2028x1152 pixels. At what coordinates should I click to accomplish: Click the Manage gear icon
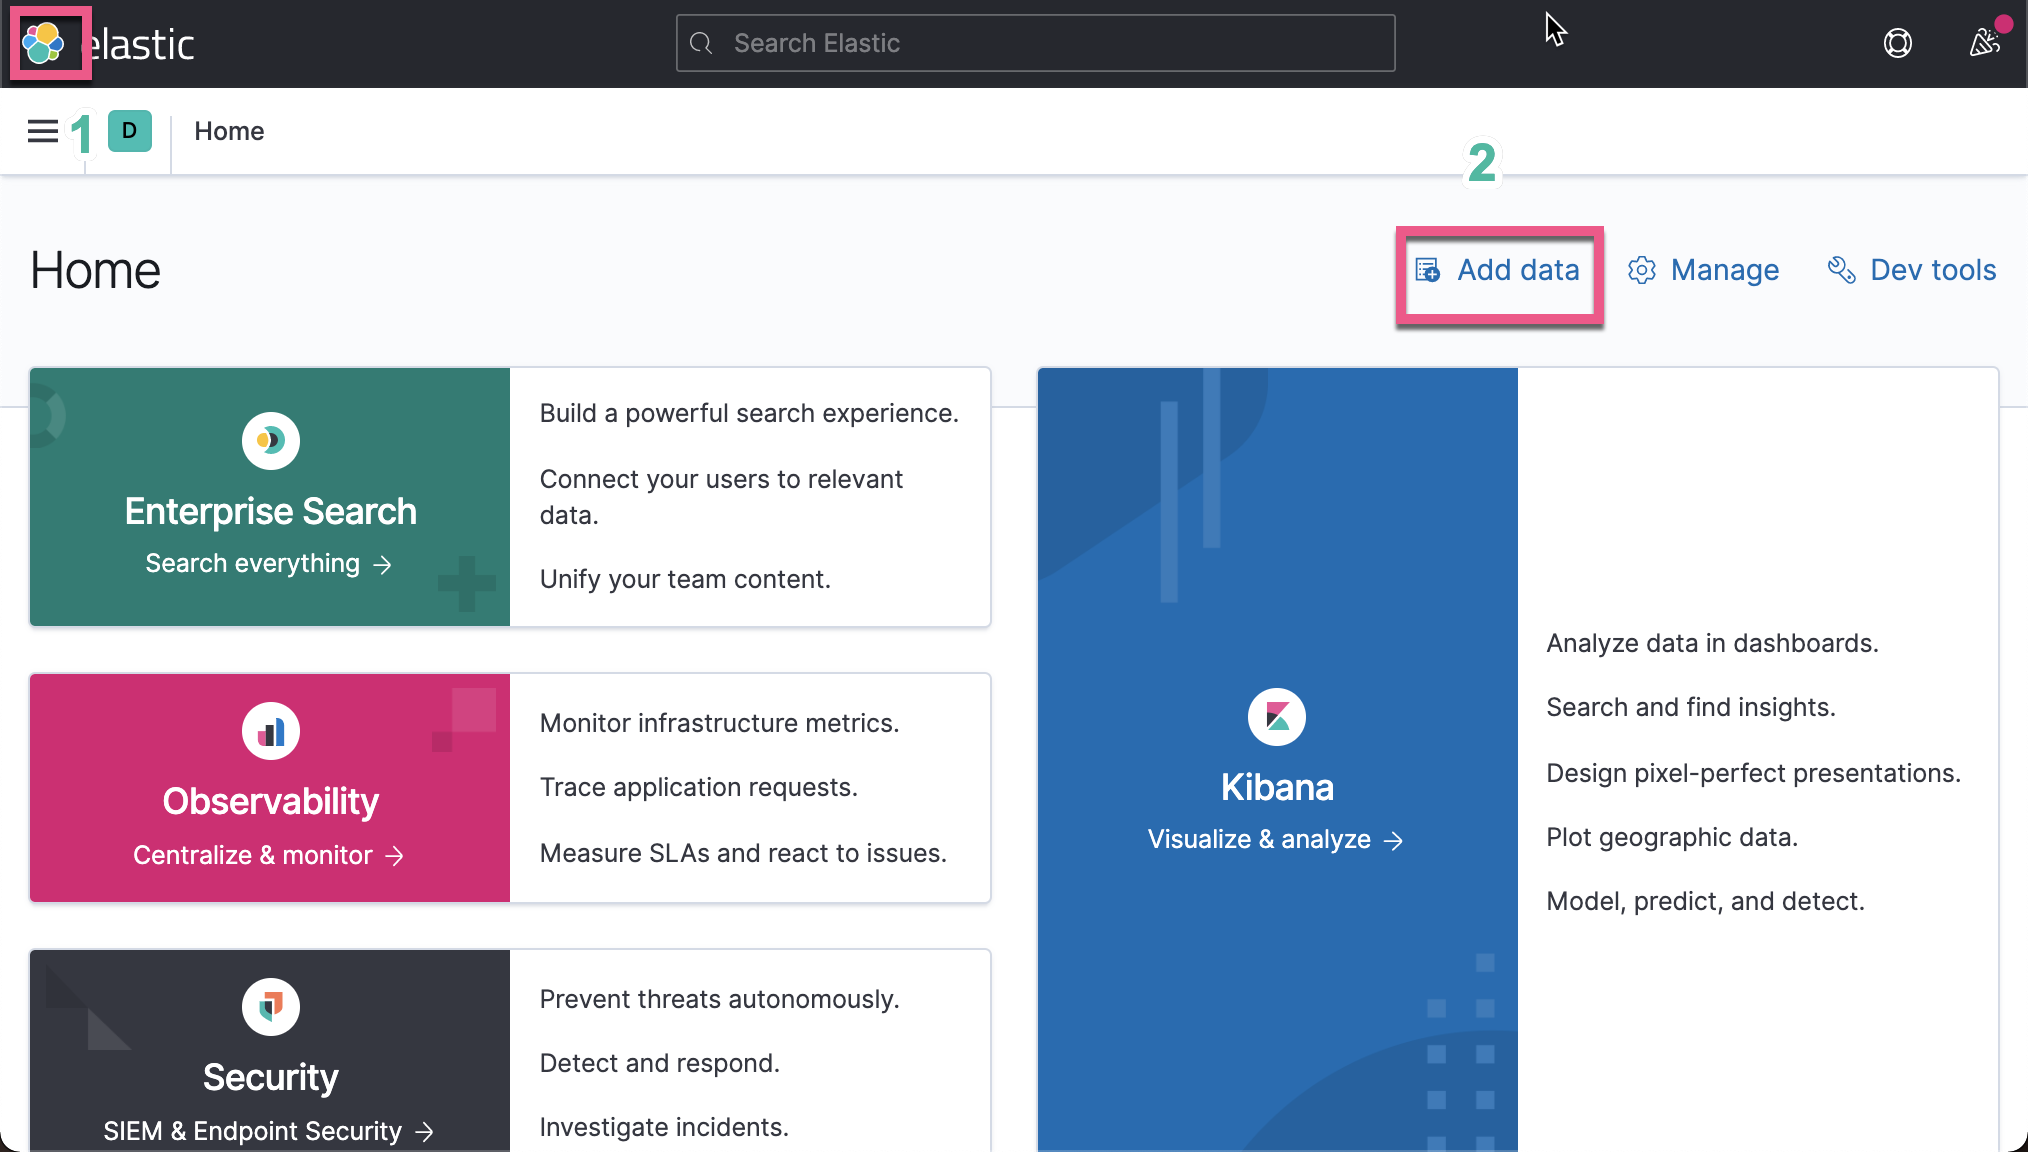click(1641, 270)
